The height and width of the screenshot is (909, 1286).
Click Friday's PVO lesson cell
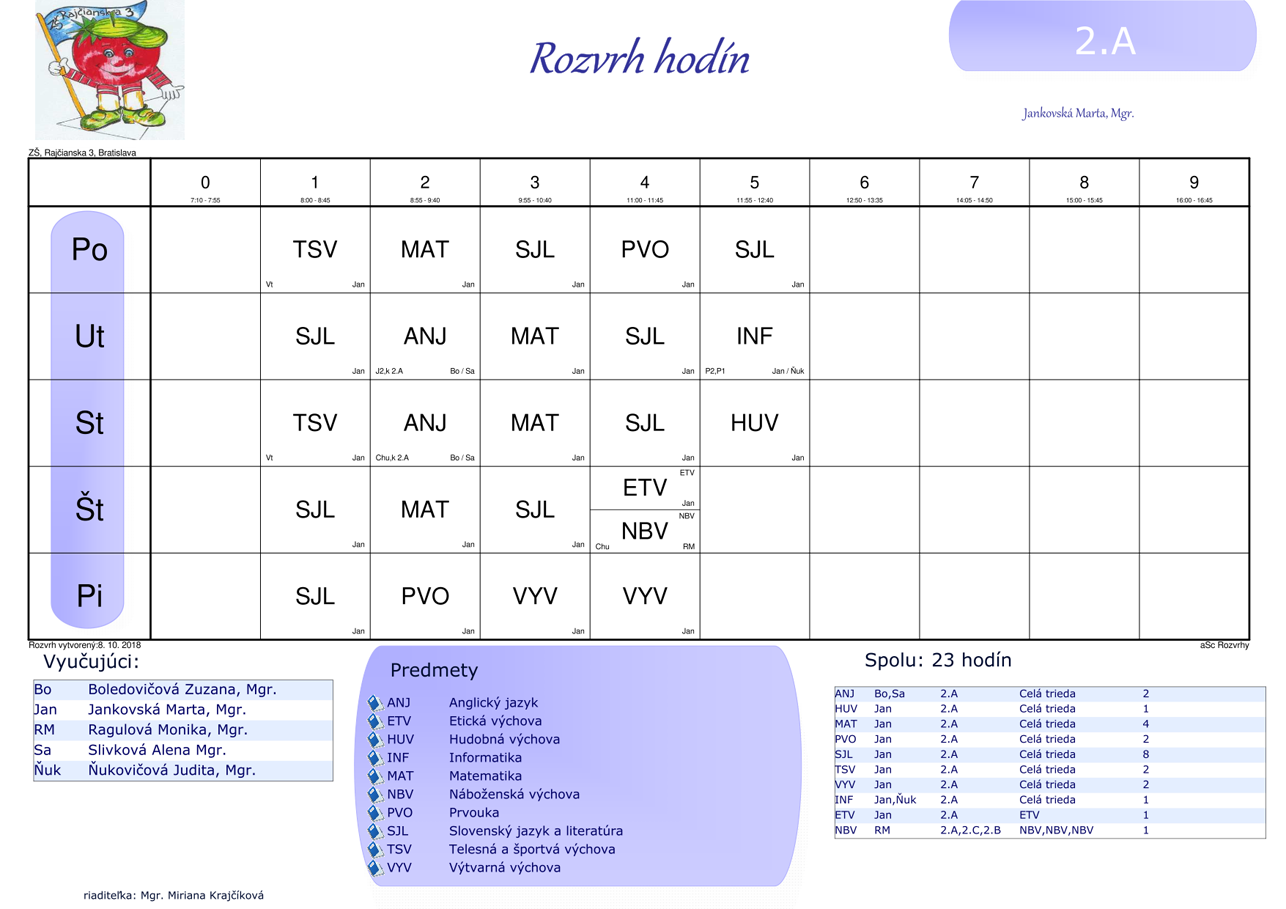point(425,597)
